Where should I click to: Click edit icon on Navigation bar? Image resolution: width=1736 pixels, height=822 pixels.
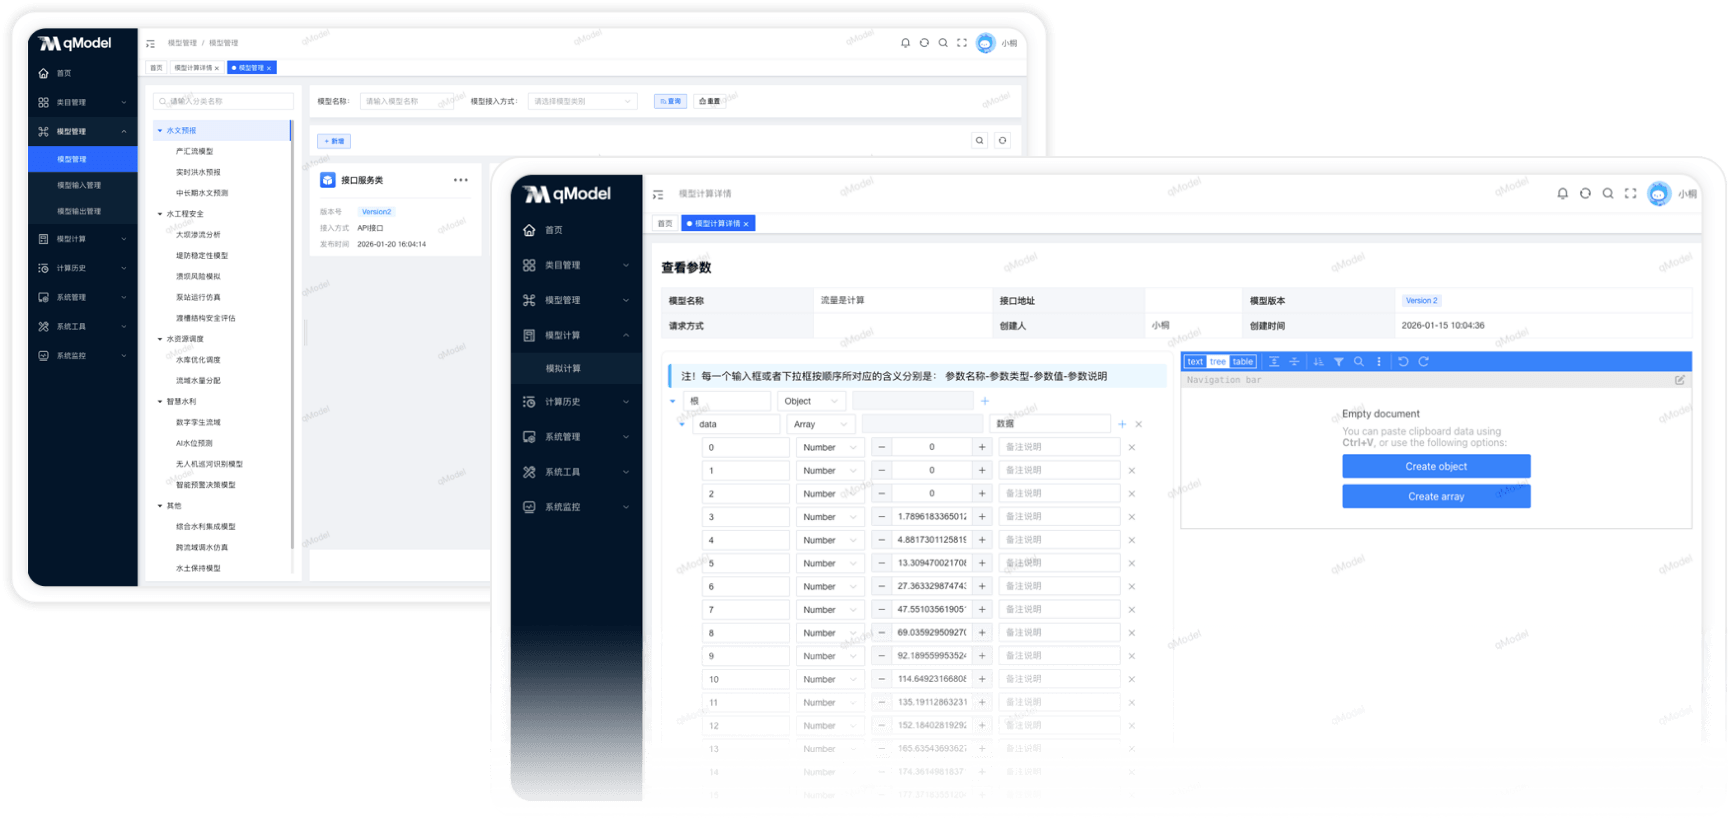[1680, 380]
